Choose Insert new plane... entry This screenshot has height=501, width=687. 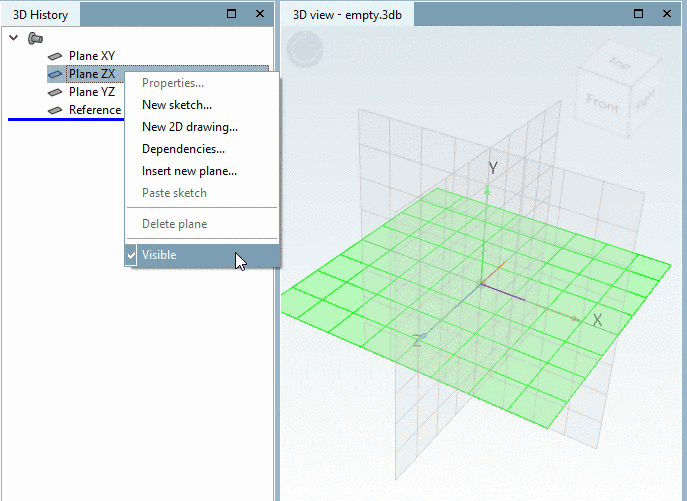coord(202,171)
